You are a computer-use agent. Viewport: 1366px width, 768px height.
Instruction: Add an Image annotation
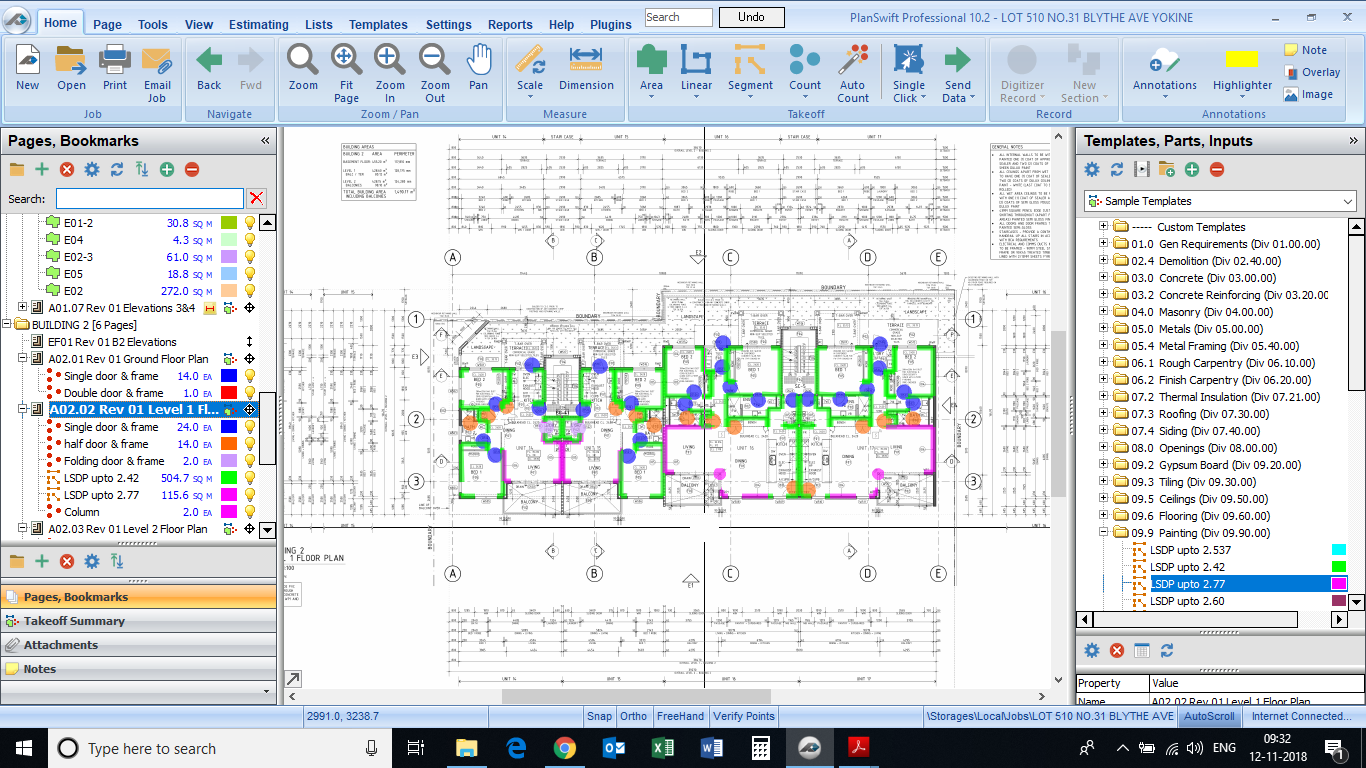(x=1308, y=94)
